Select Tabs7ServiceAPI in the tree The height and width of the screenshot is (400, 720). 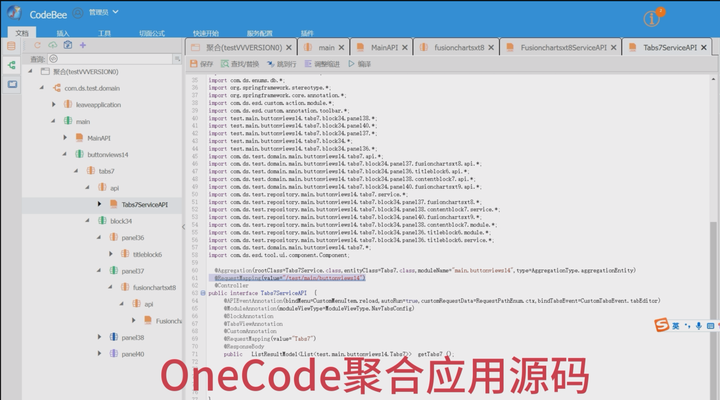pos(145,204)
